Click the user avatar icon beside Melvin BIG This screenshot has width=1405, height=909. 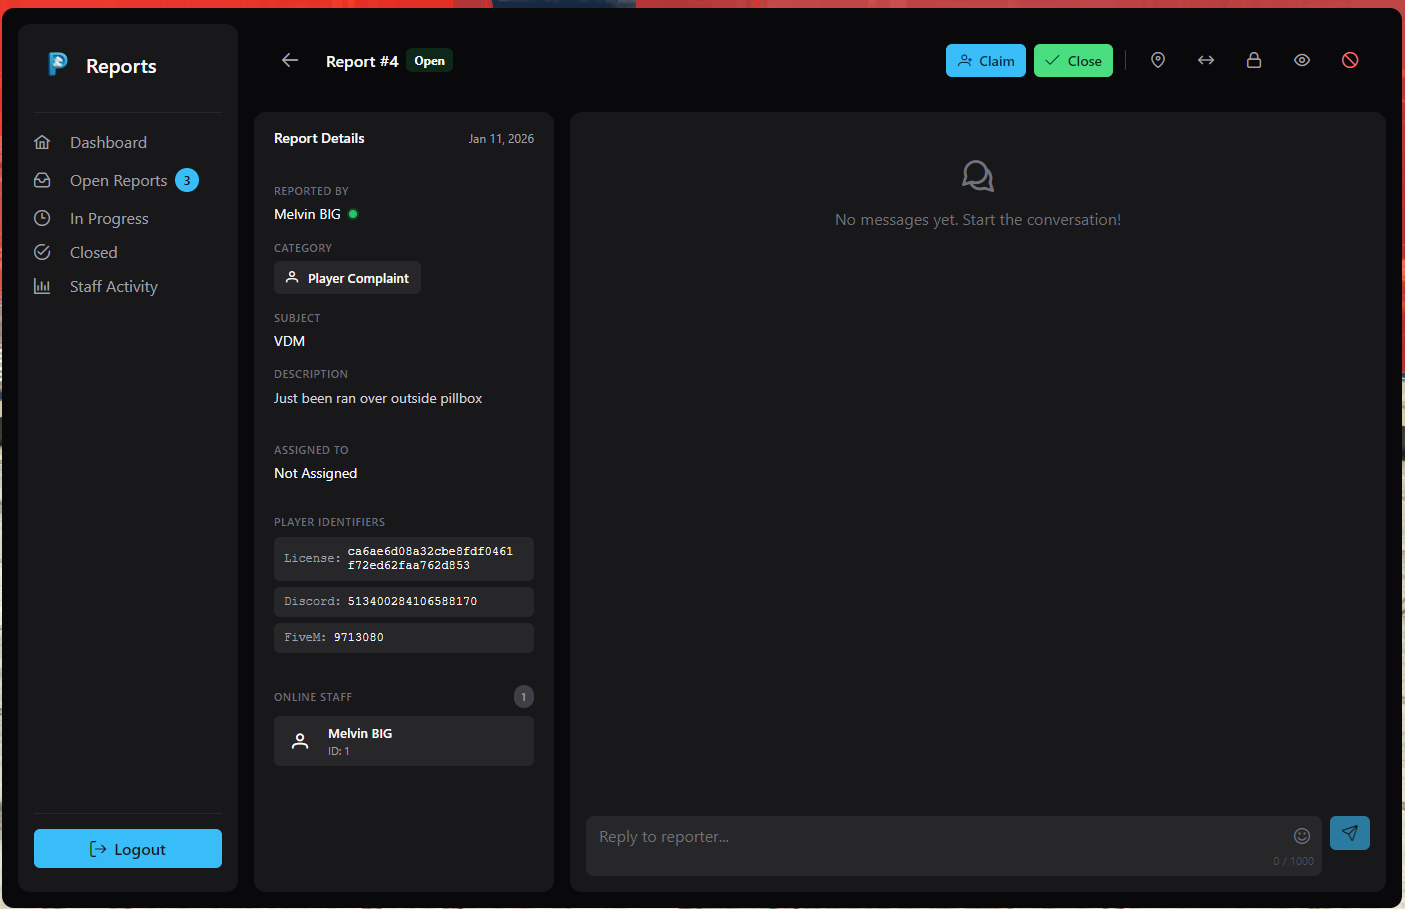[300, 741]
